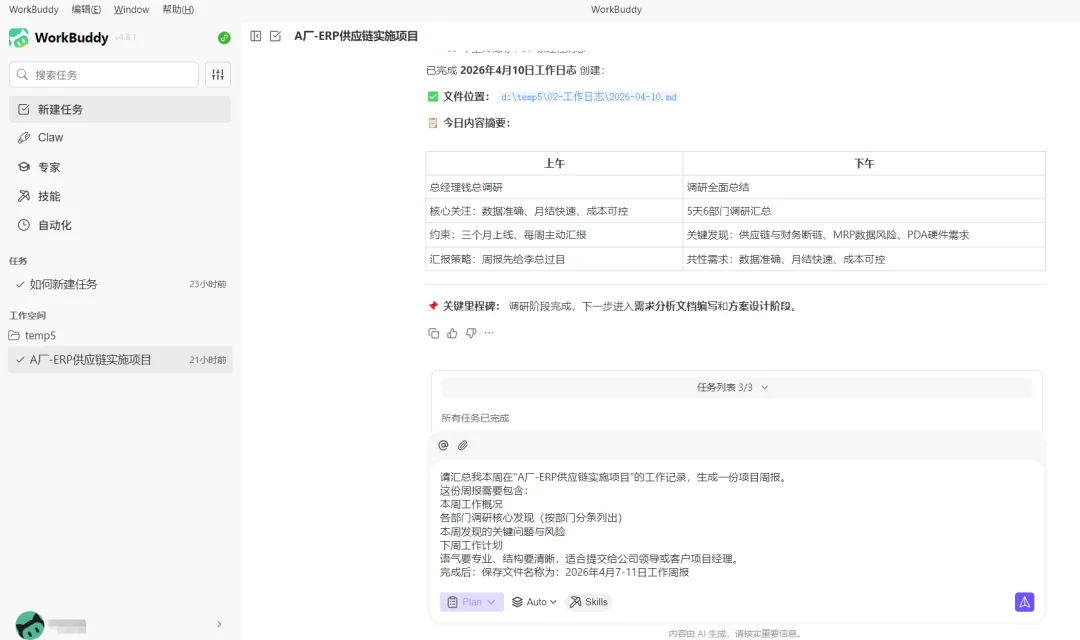This screenshot has width=1080, height=640.
Task: Attach a file with the paperclip icon
Action: coord(463,445)
